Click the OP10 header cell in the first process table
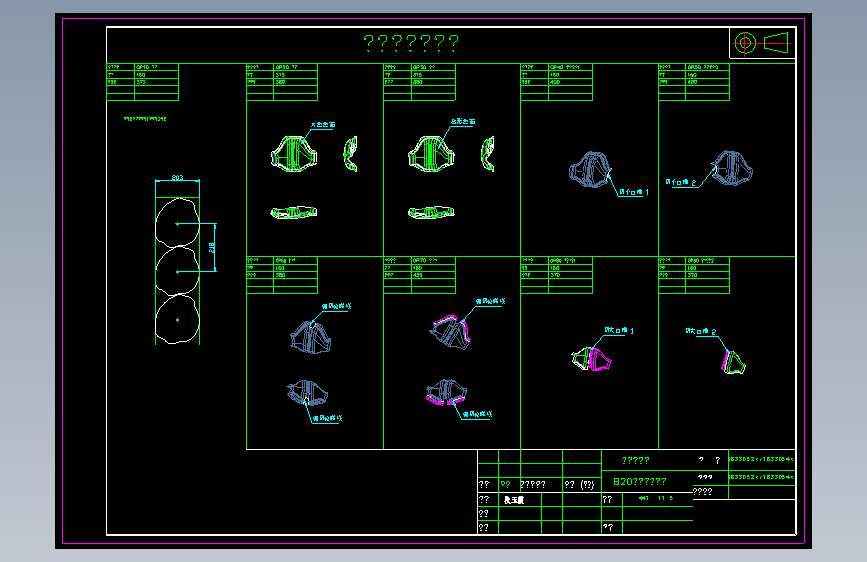The height and width of the screenshot is (562, 867). (156, 67)
